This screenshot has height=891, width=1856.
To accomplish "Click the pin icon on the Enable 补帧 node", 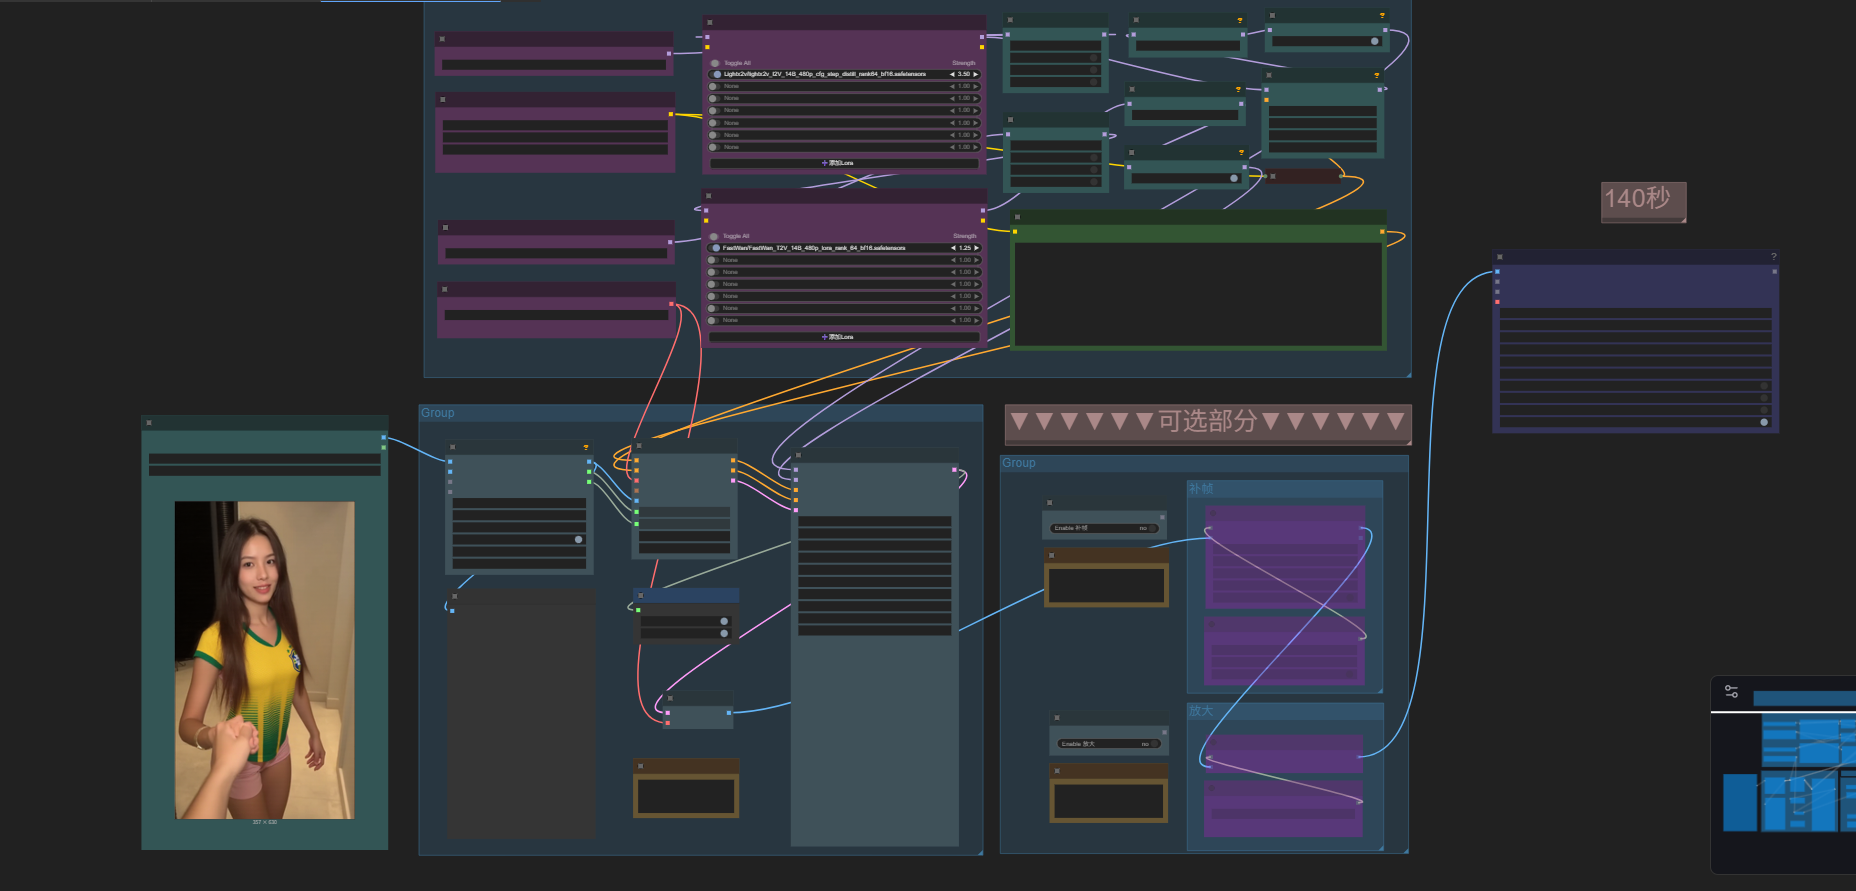I will point(1162,517).
